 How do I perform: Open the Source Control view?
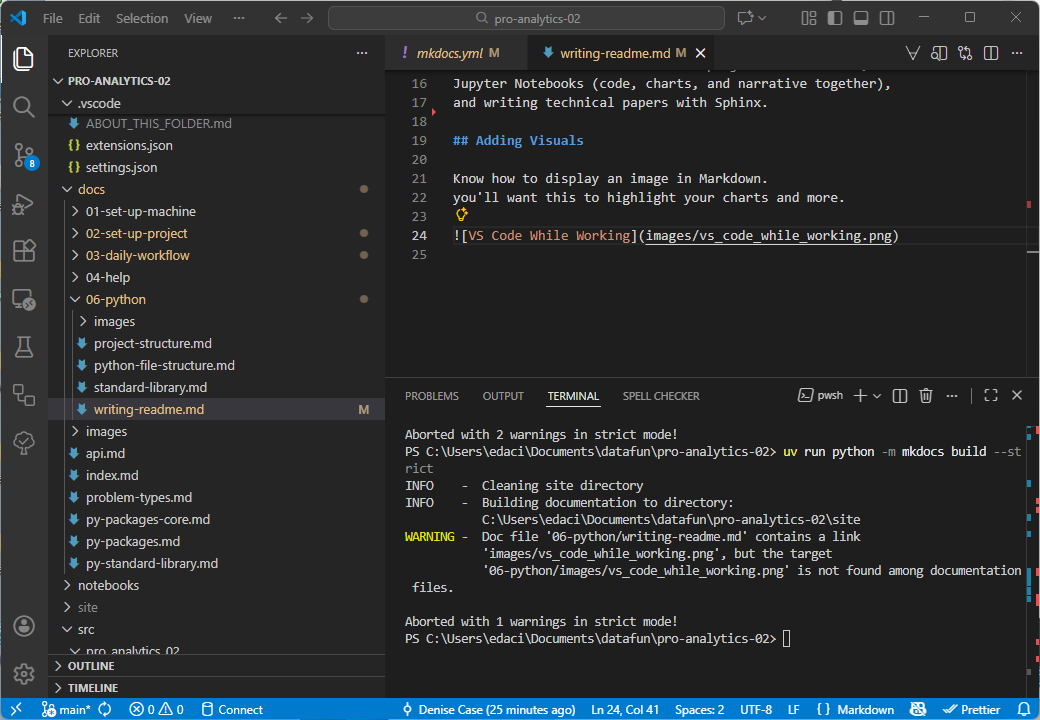click(23, 155)
